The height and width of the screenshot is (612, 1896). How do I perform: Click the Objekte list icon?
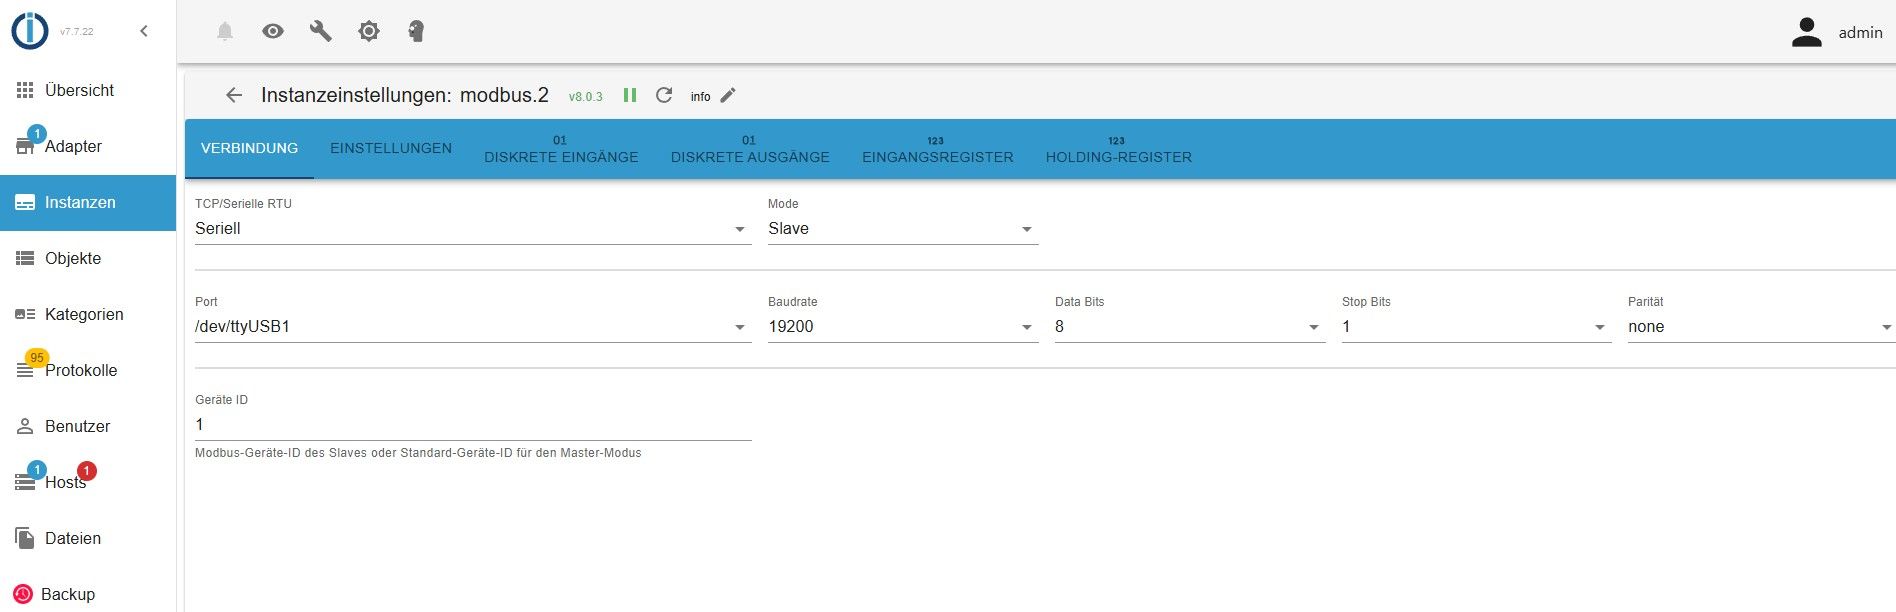pyautogui.click(x=25, y=258)
